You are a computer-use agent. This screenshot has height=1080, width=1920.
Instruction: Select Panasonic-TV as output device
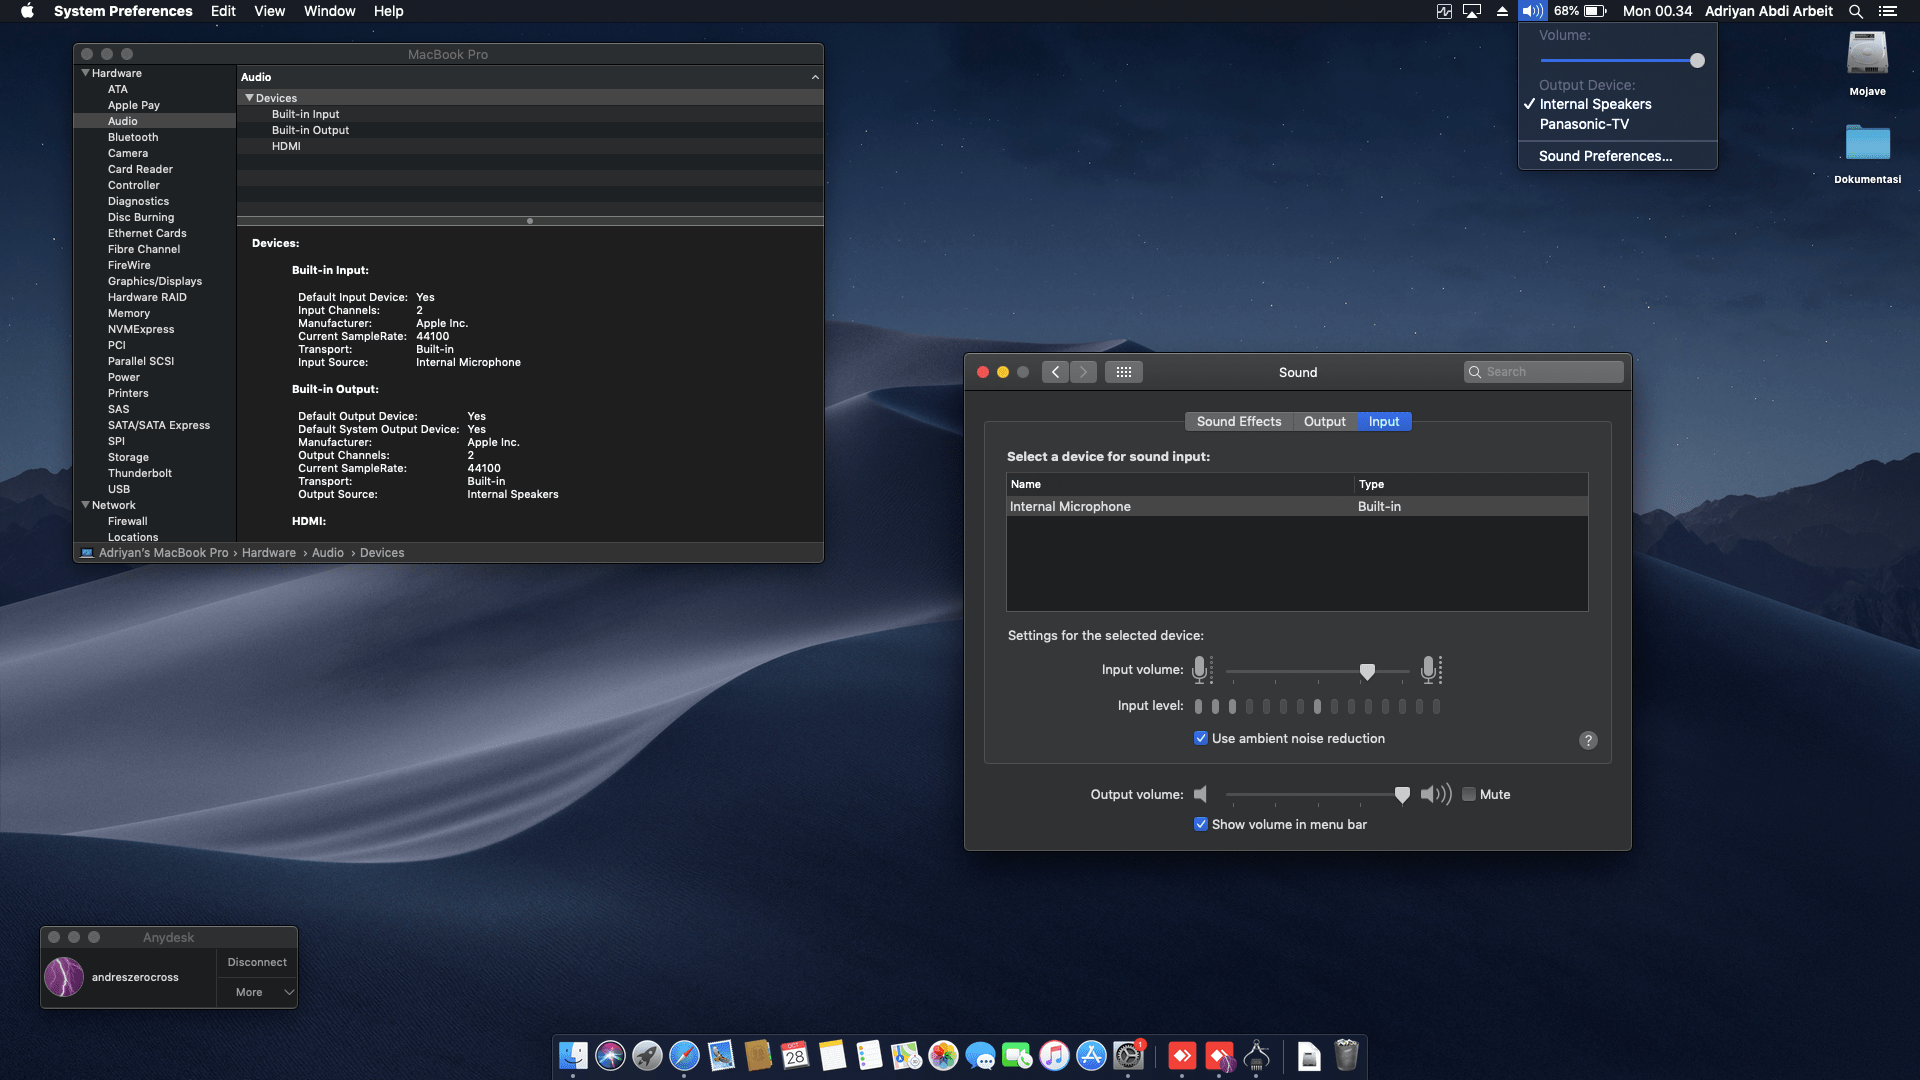click(1584, 124)
